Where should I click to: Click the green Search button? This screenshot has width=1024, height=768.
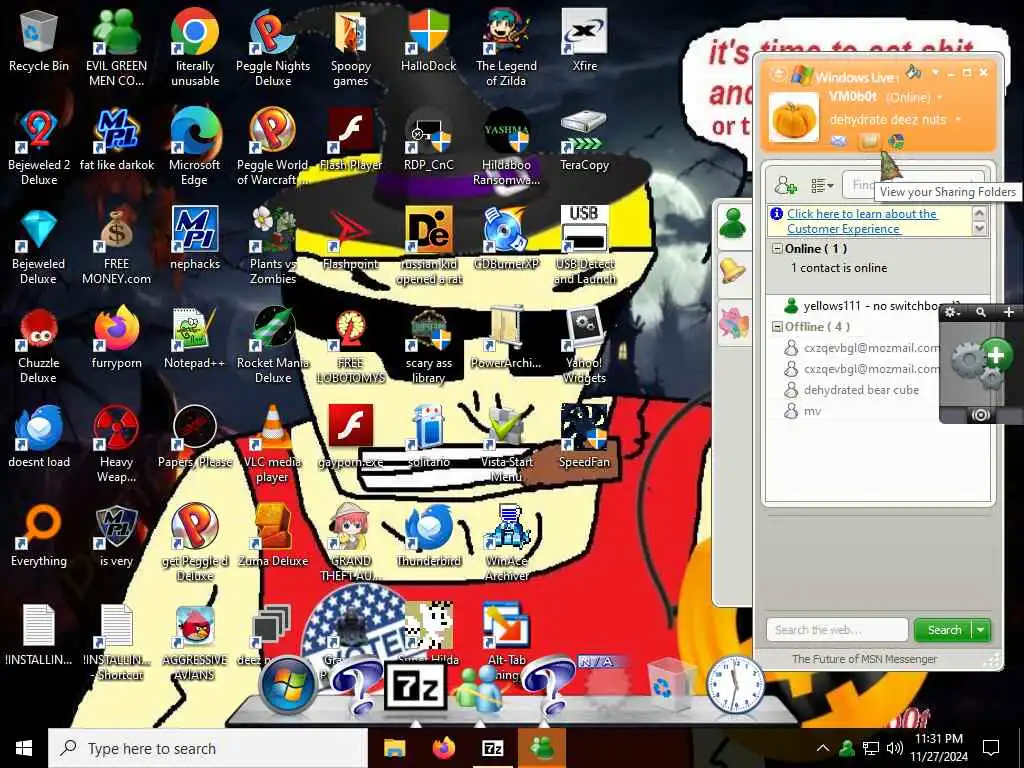click(944, 630)
